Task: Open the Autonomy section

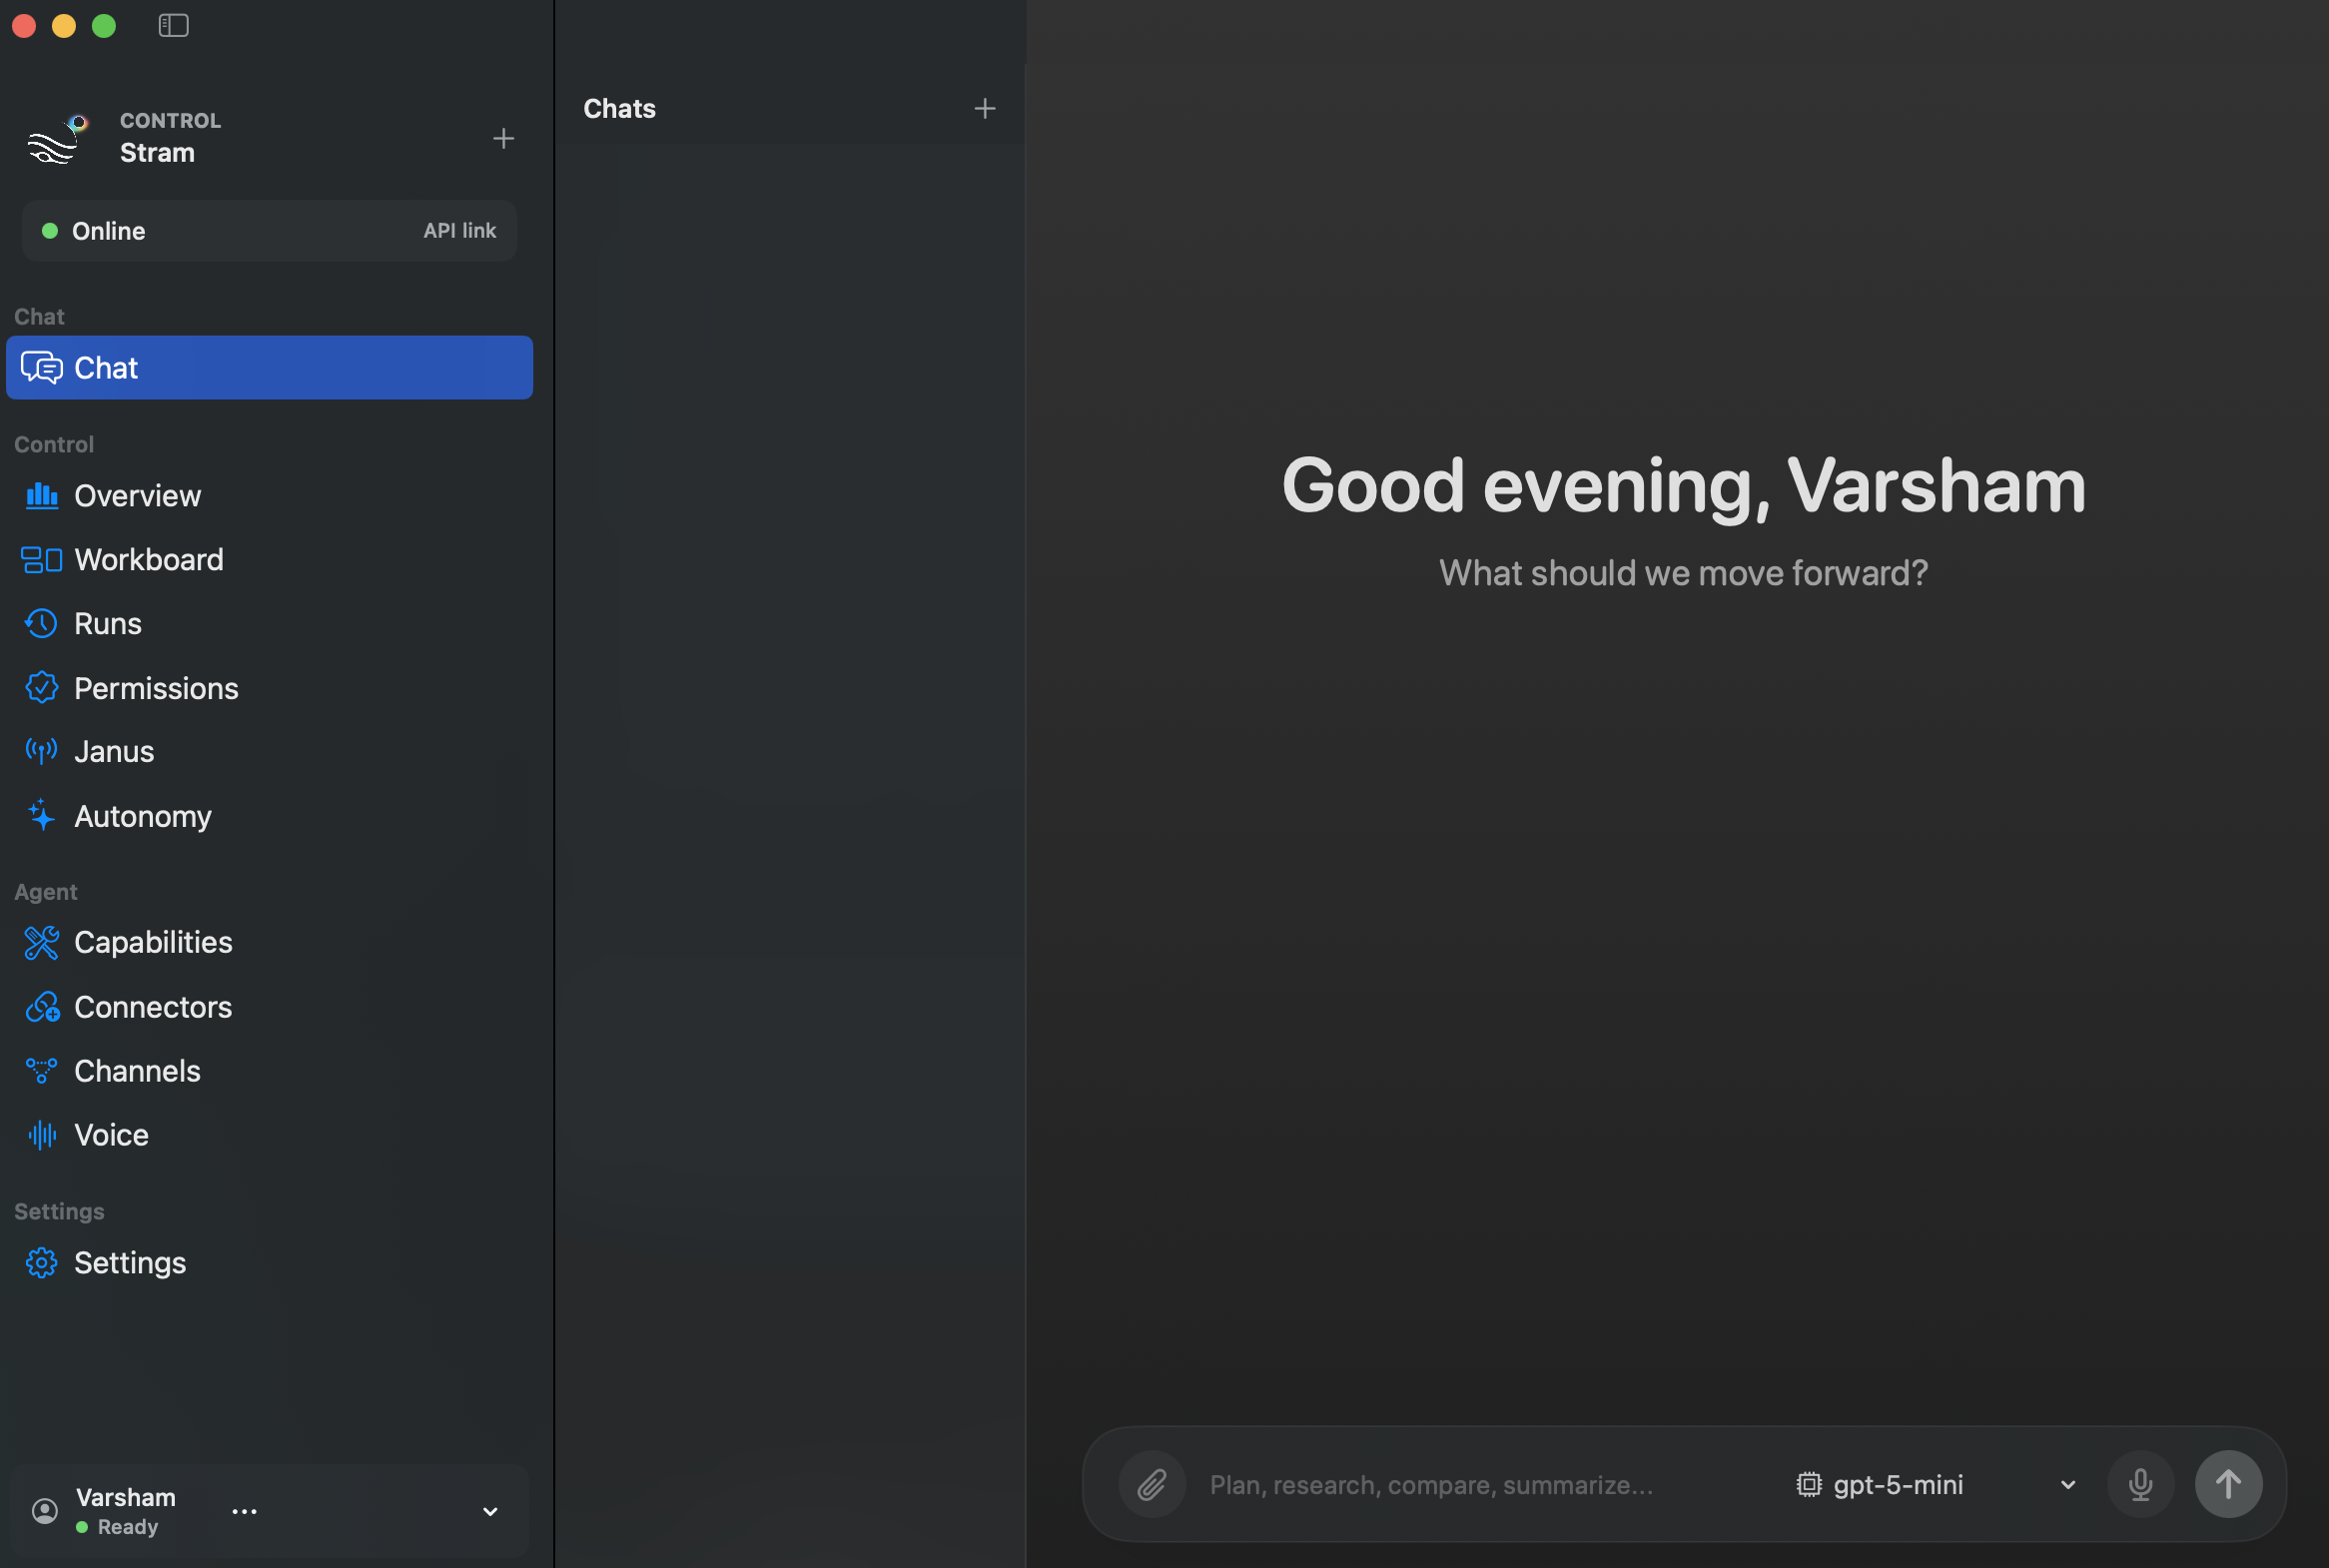Action: pos(269,816)
